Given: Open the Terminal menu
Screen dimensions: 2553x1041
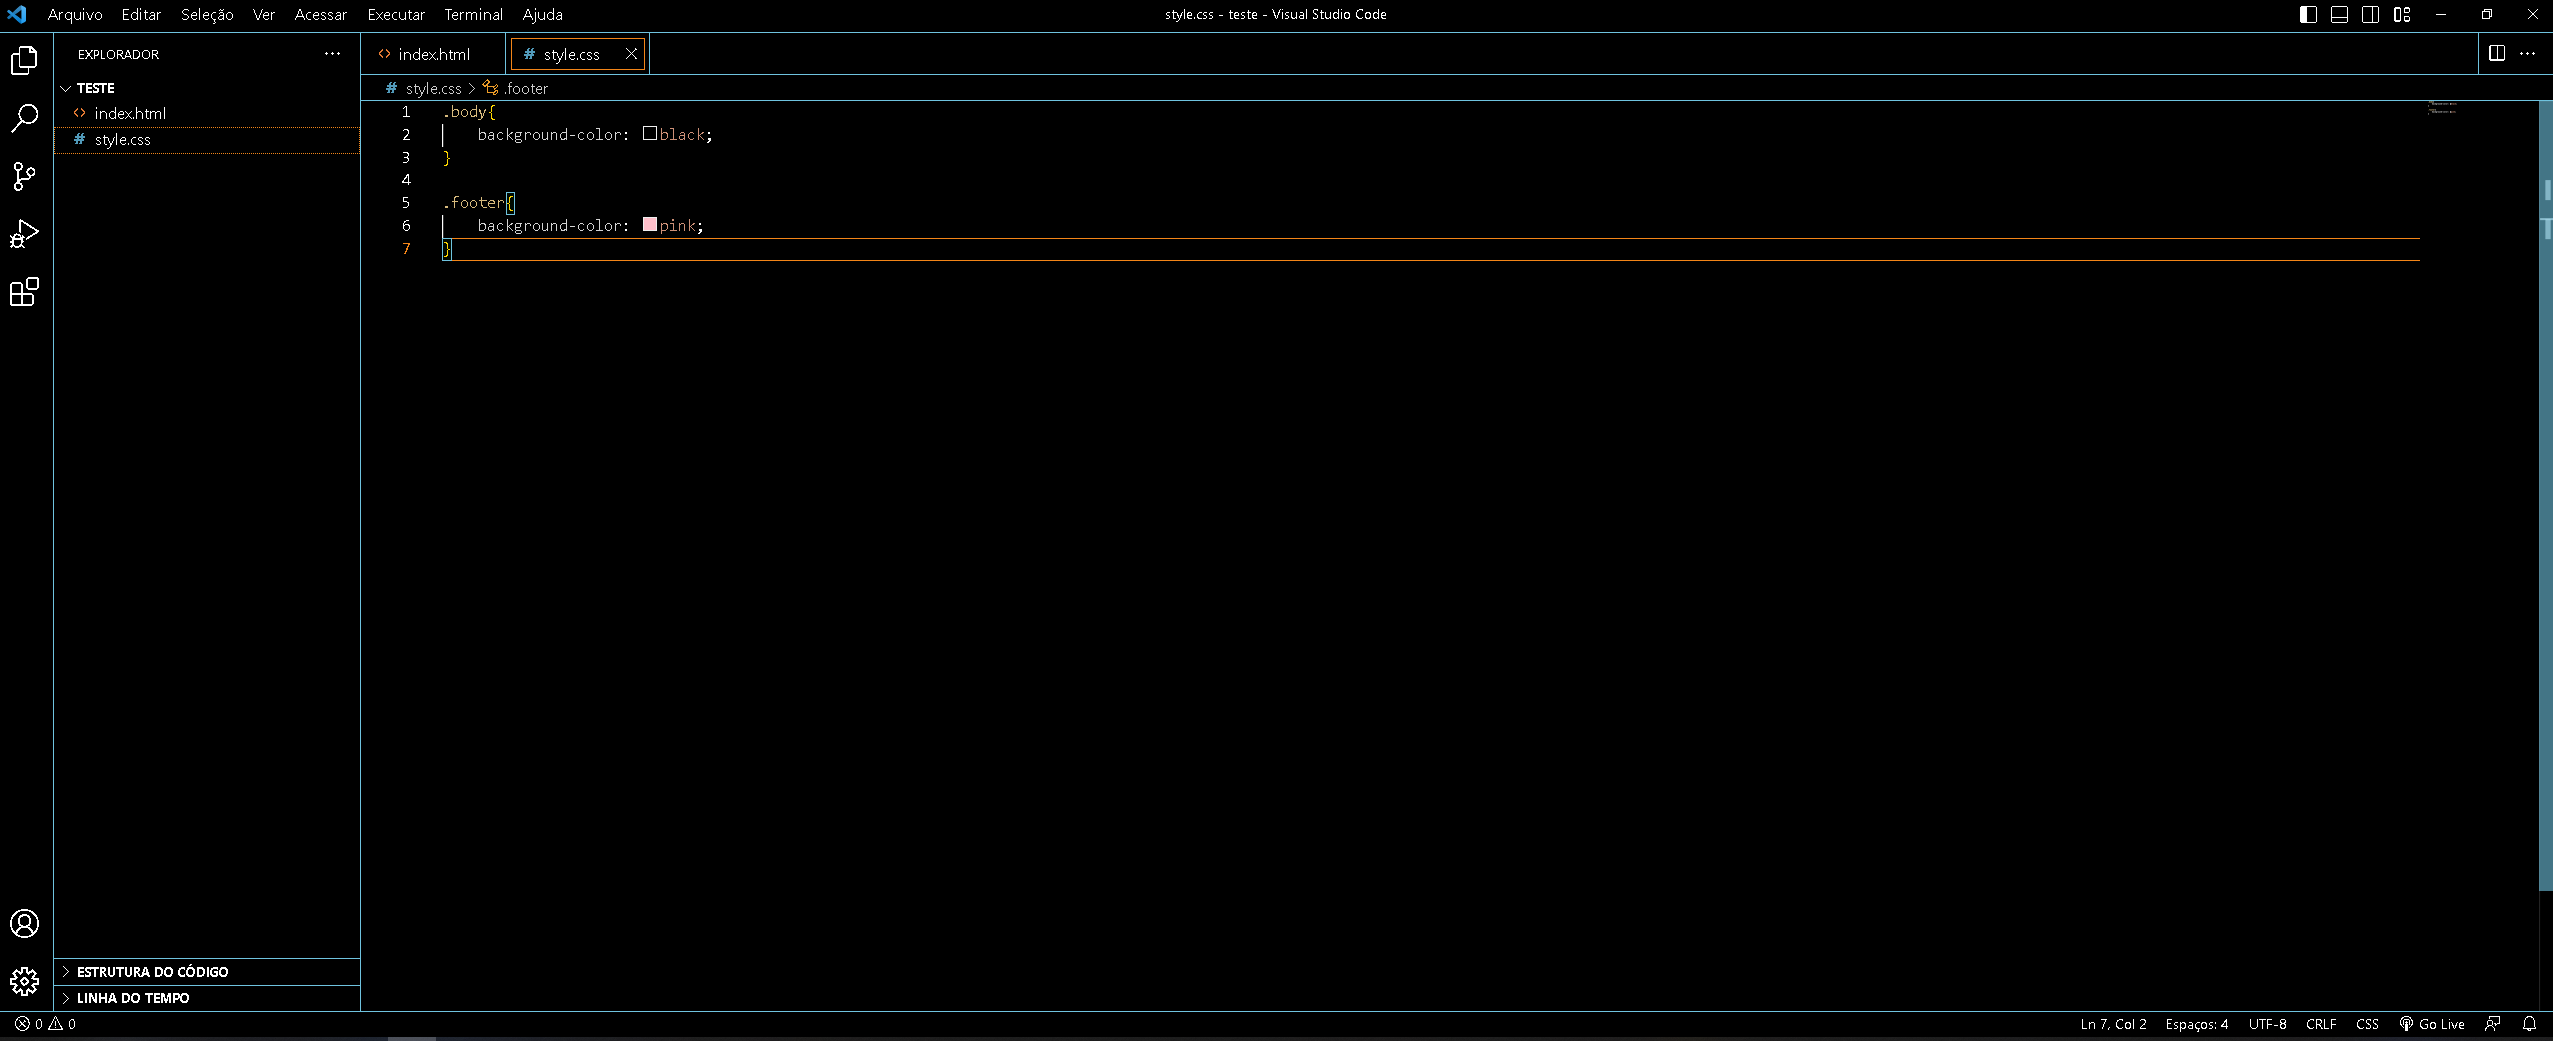Looking at the screenshot, I should tap(474, 14).
